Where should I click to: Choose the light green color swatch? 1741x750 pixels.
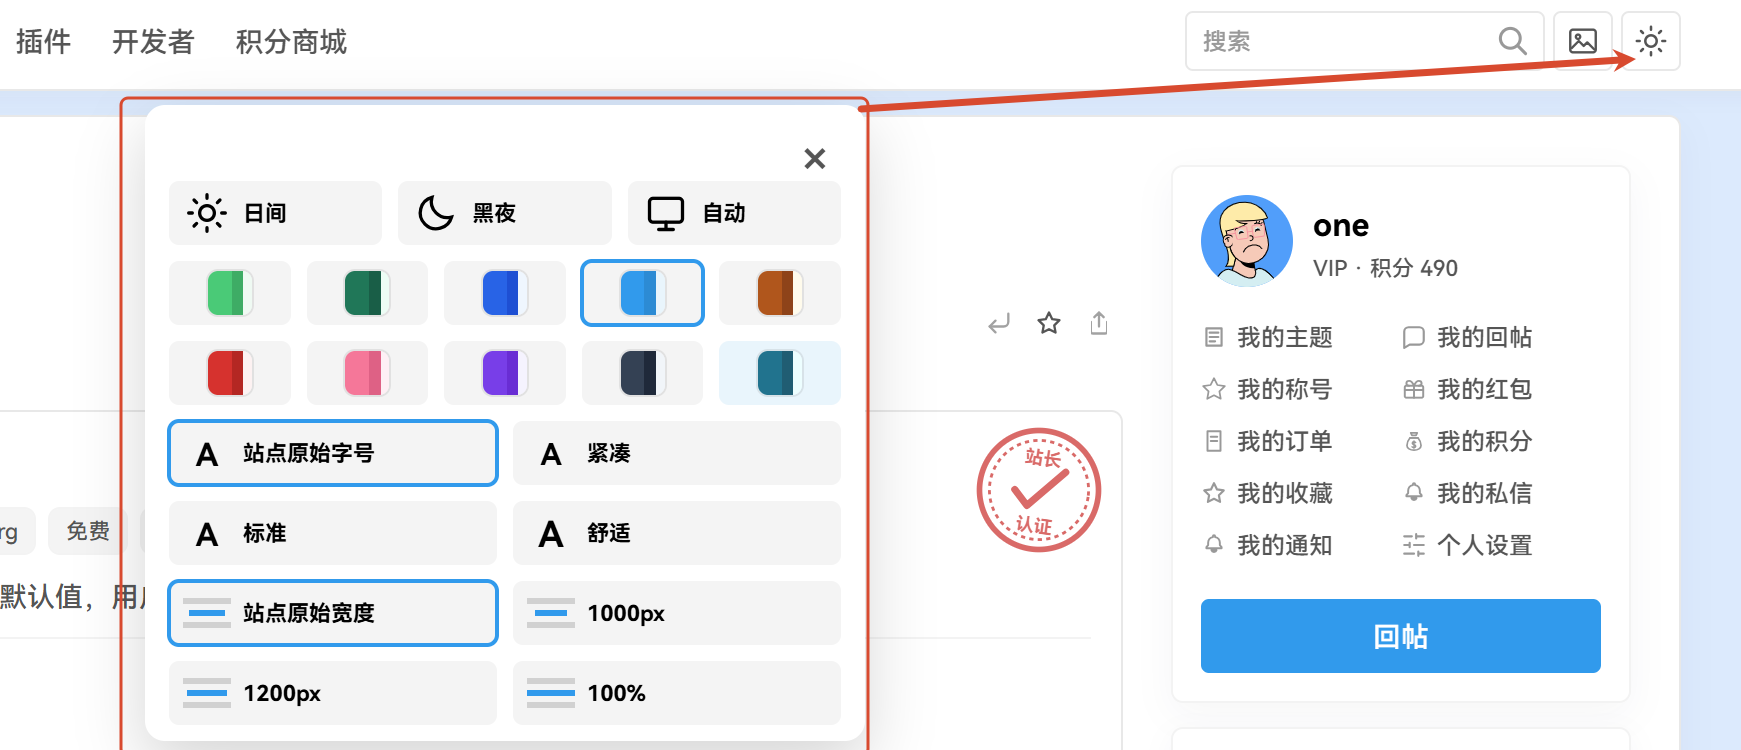pyautogui.click(x=230, y=293)
